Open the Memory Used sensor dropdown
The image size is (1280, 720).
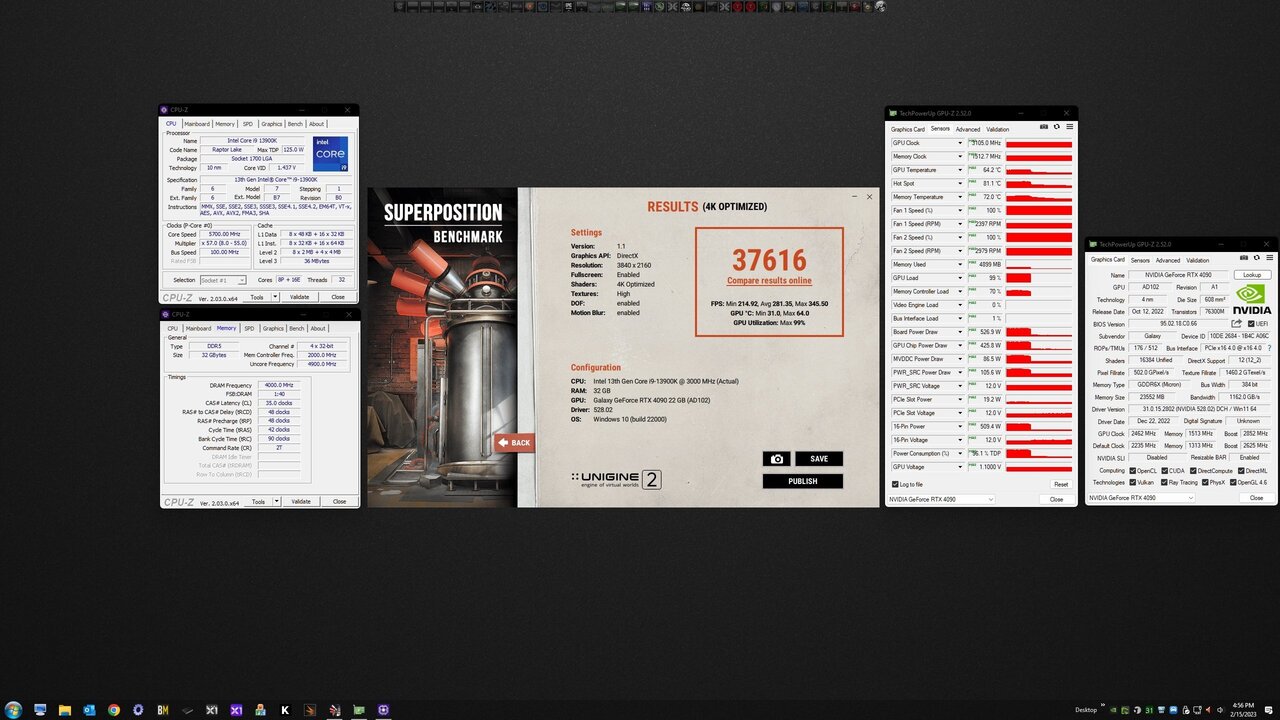pyautogui.click(x=961, y=264)
